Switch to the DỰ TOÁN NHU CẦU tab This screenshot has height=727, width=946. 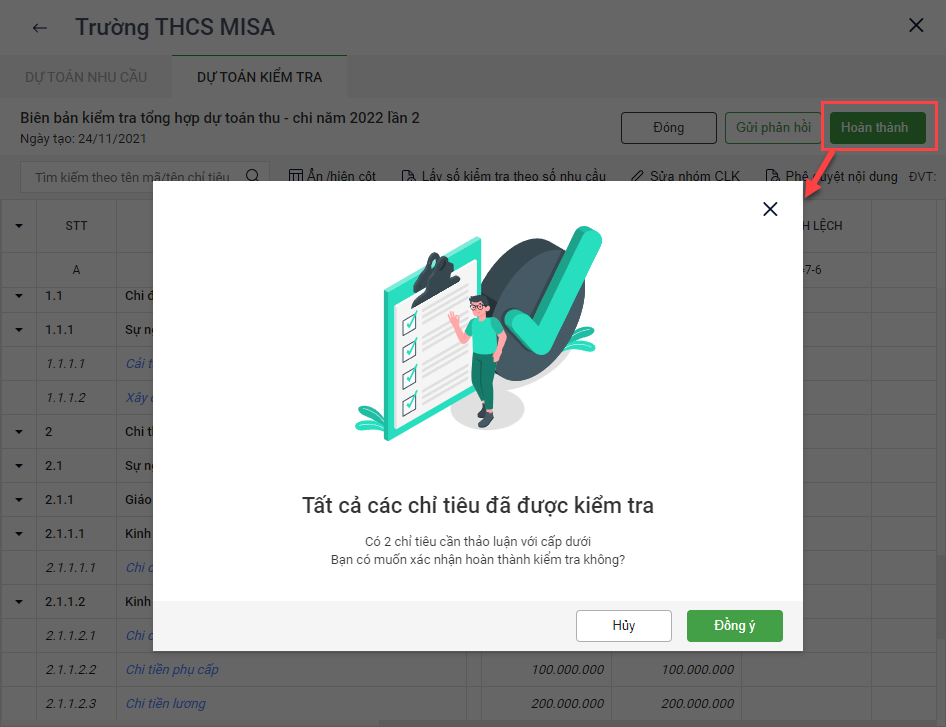(x=86, y=77)
